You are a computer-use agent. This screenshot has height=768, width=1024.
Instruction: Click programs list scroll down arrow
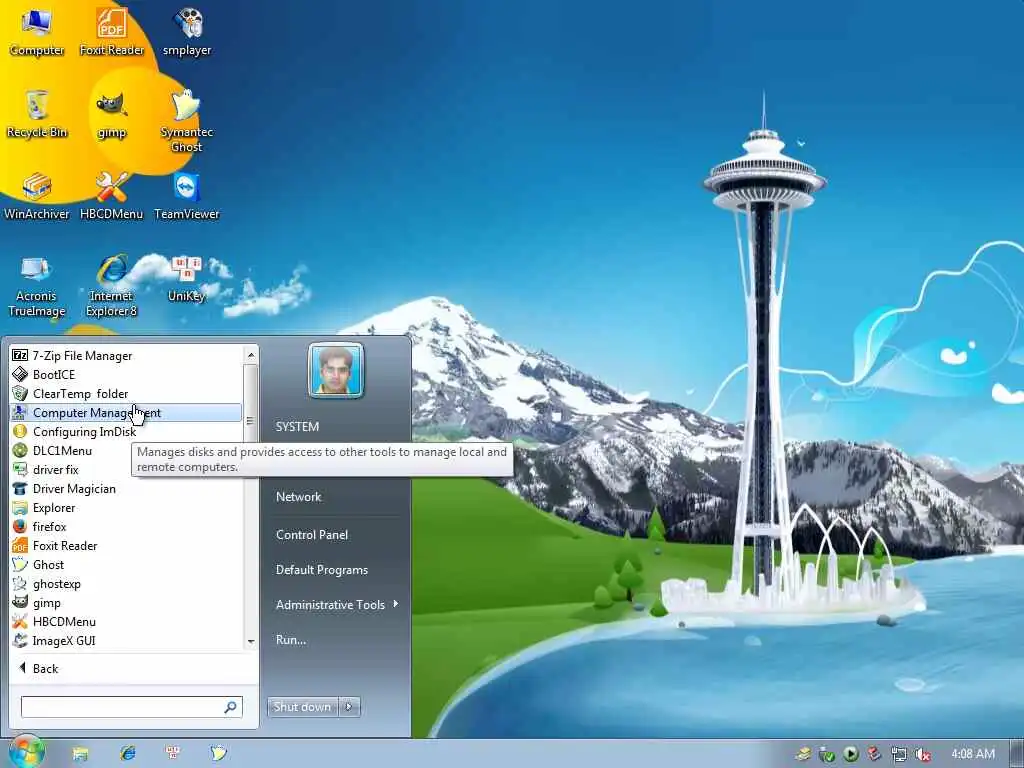click(251, 642)
